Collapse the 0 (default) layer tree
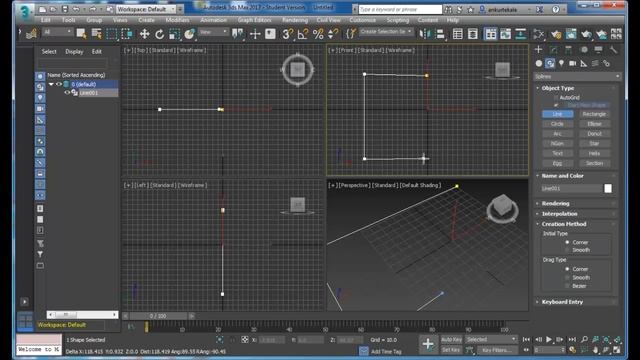The height and width of the screenshot is (360, 640). [51, 84]
